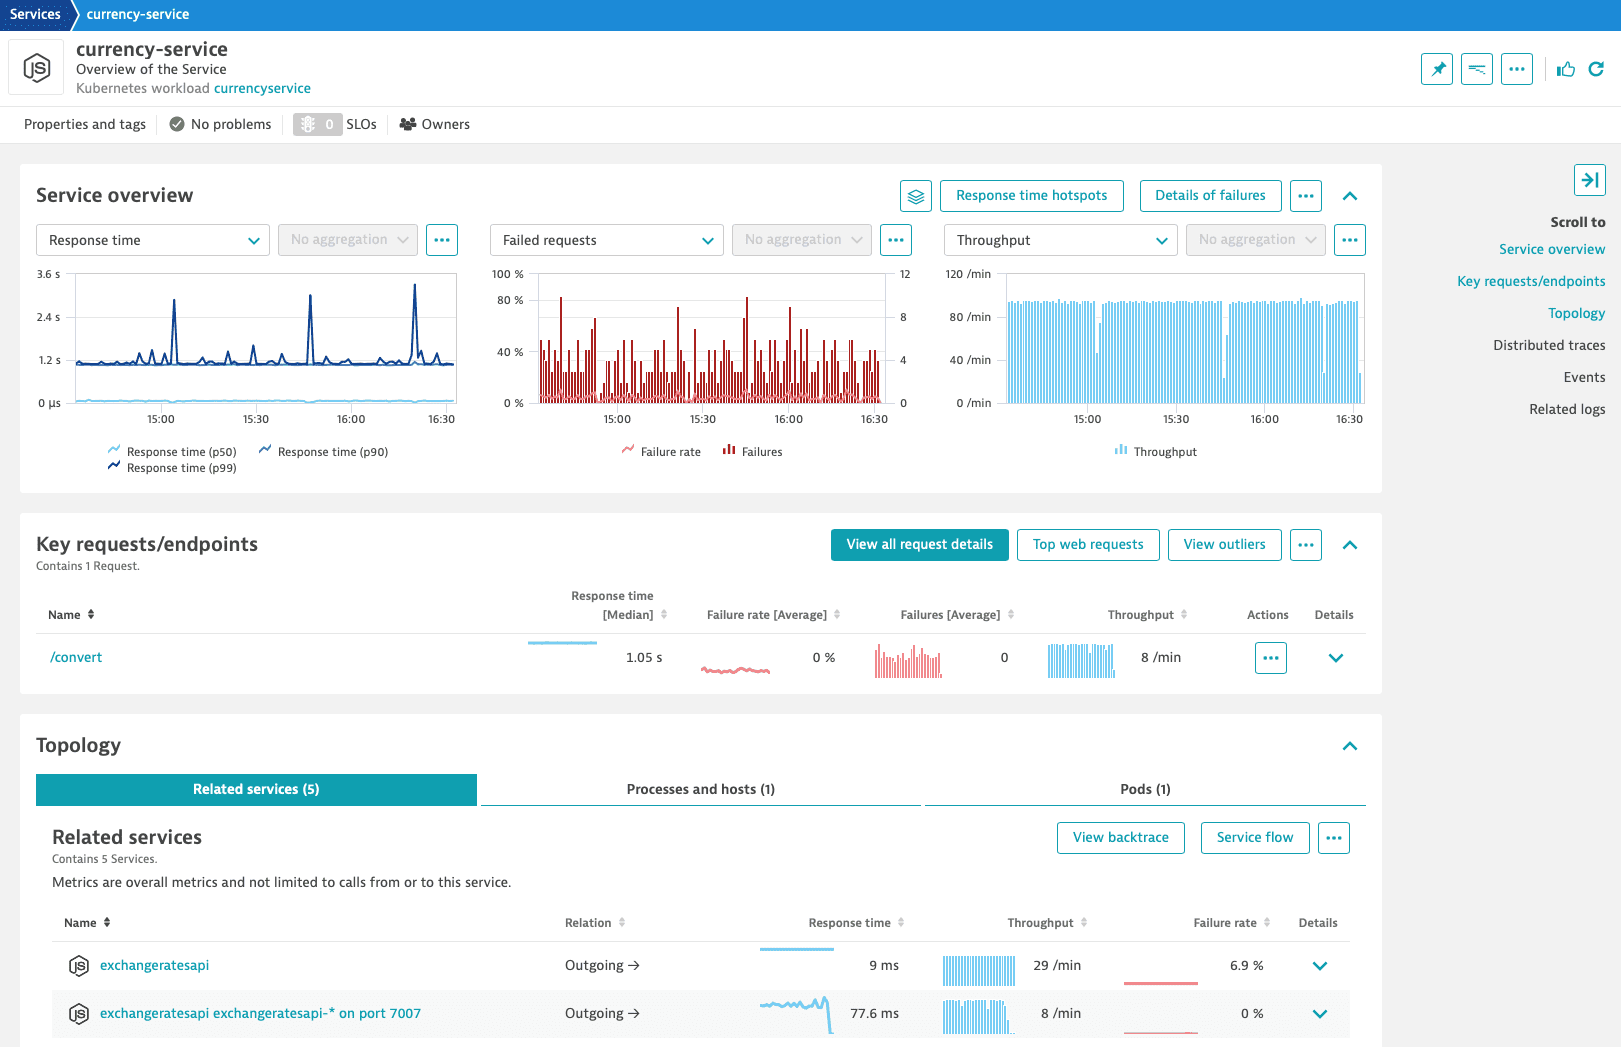Image resolution: width=1621 pixels, height=1047 pixels.
Task: Expand details for the exchangeratesapi service row
Action: pos(1319,966)
